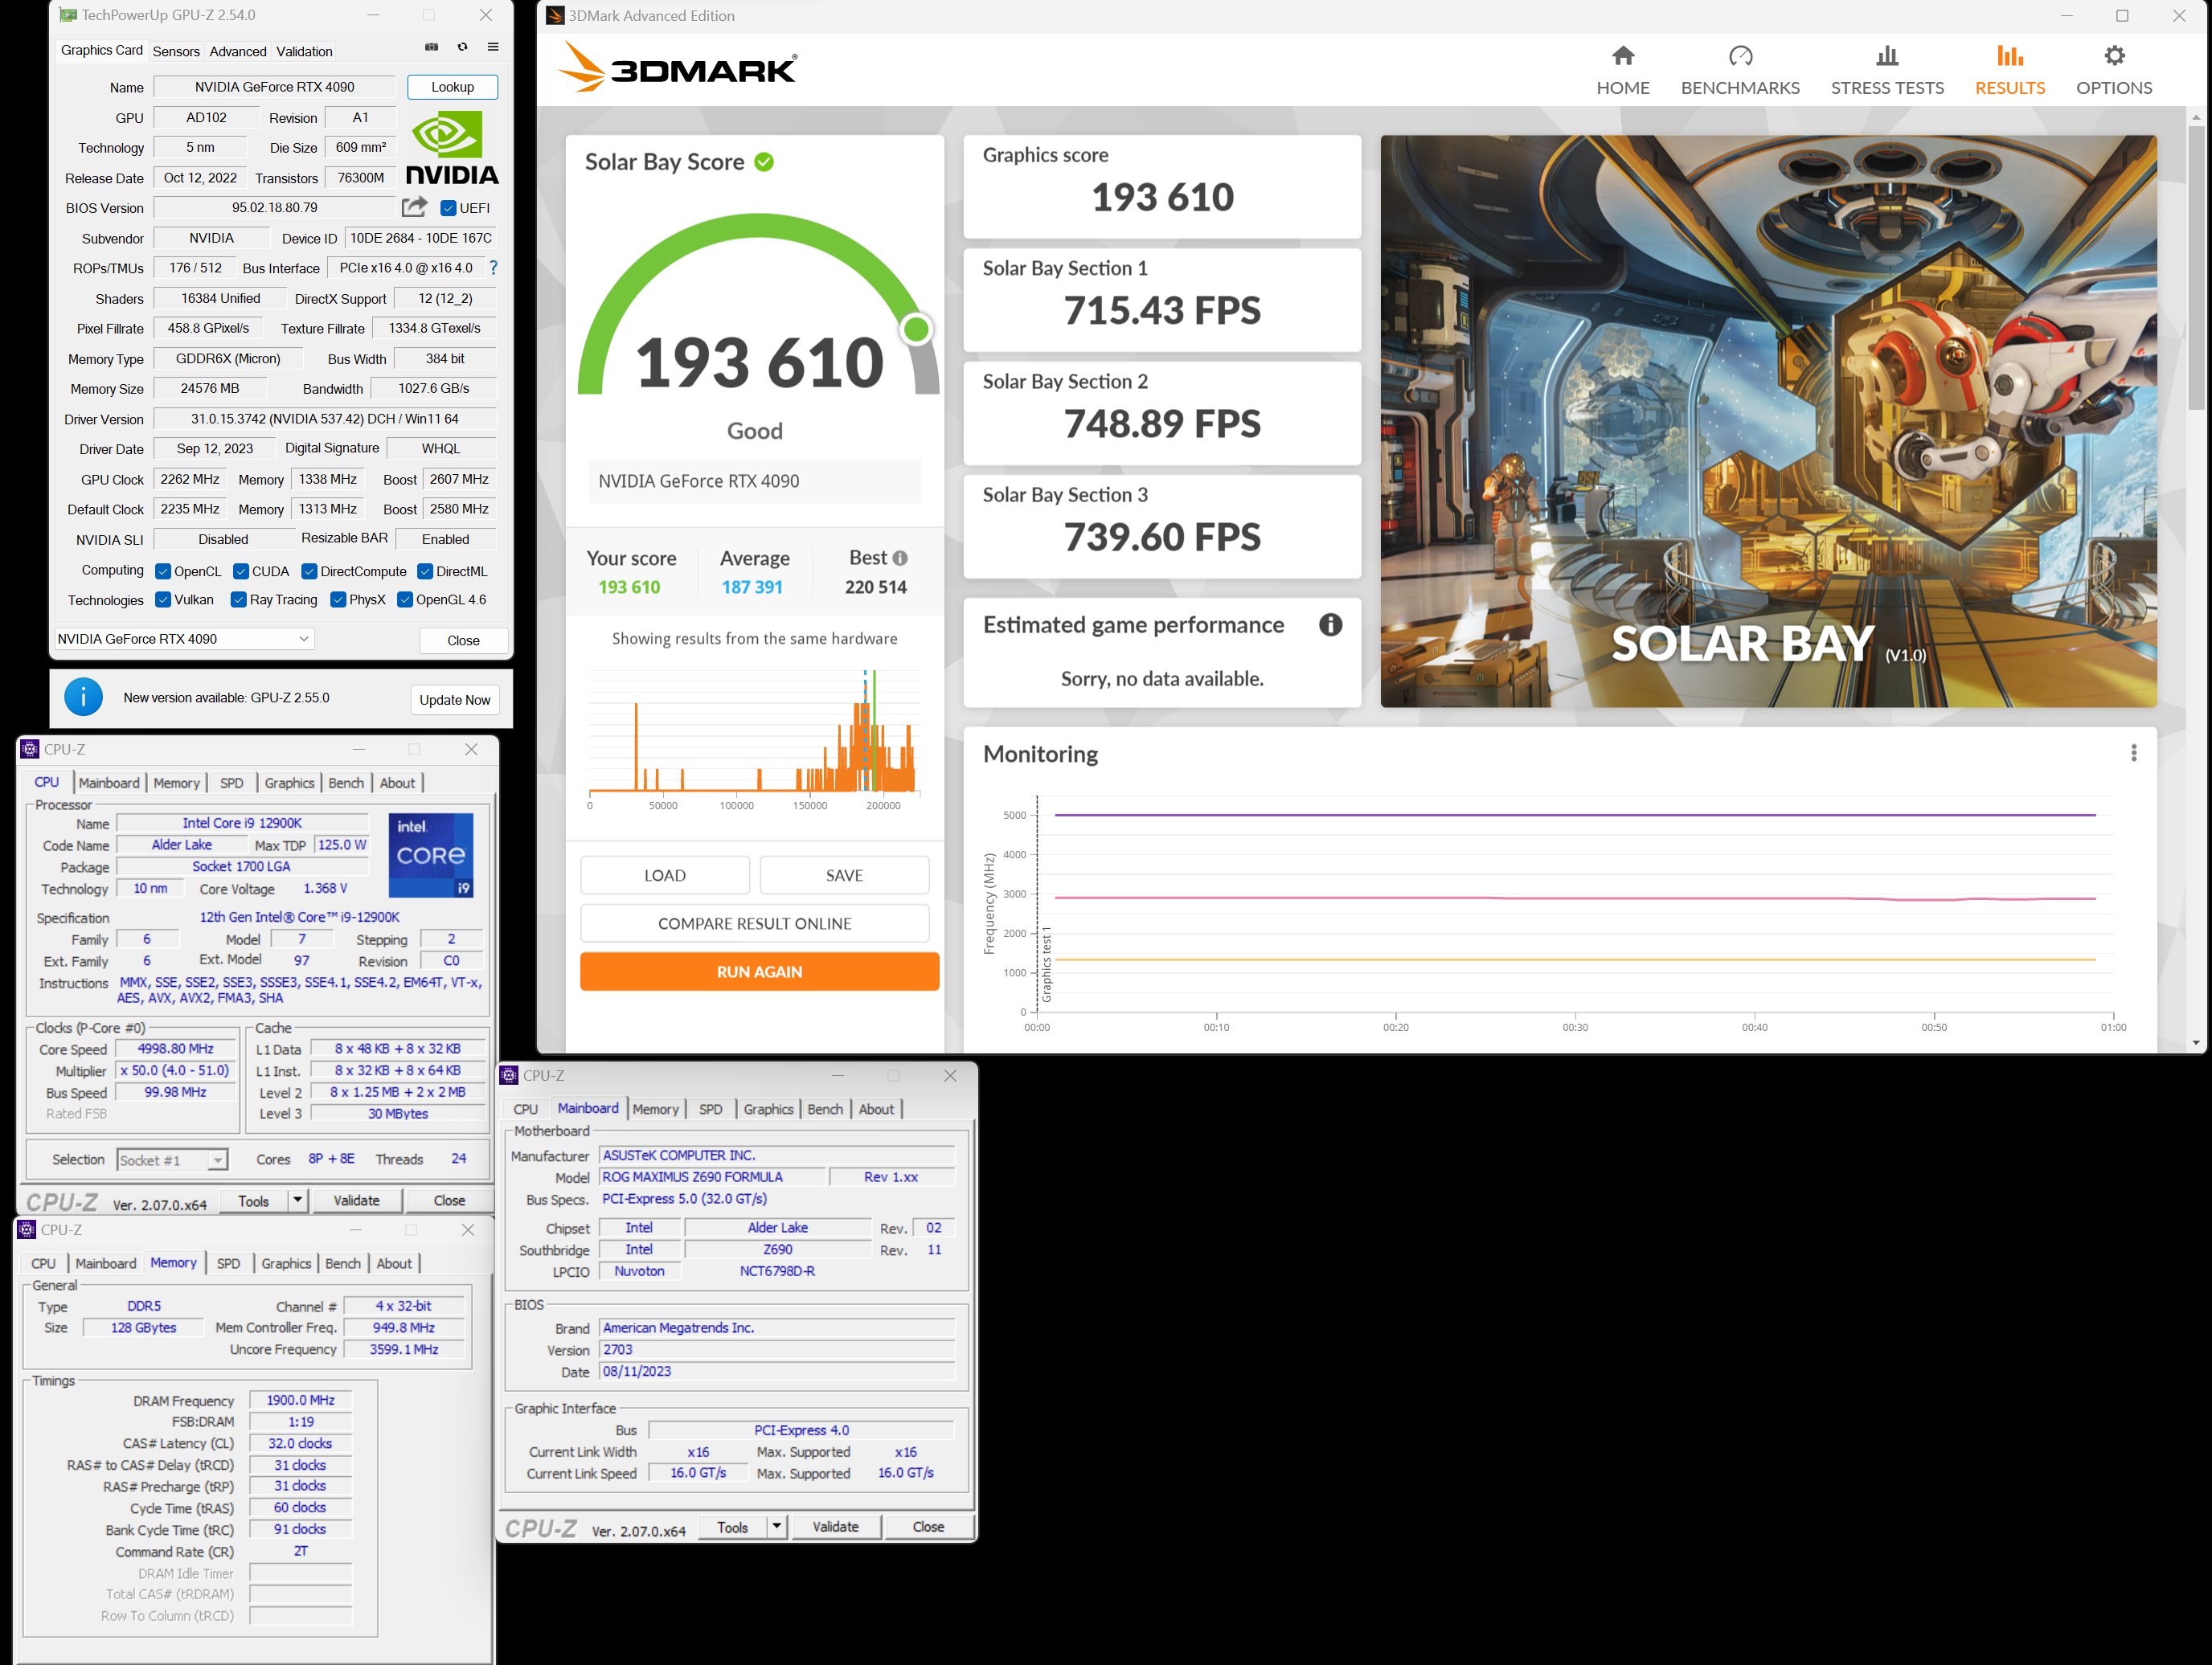The height and width of the screenshot is (1665, 2212).
Task: Click Intel Core i9 logo in CPU-Z
Action: click(x=431, y=855)
